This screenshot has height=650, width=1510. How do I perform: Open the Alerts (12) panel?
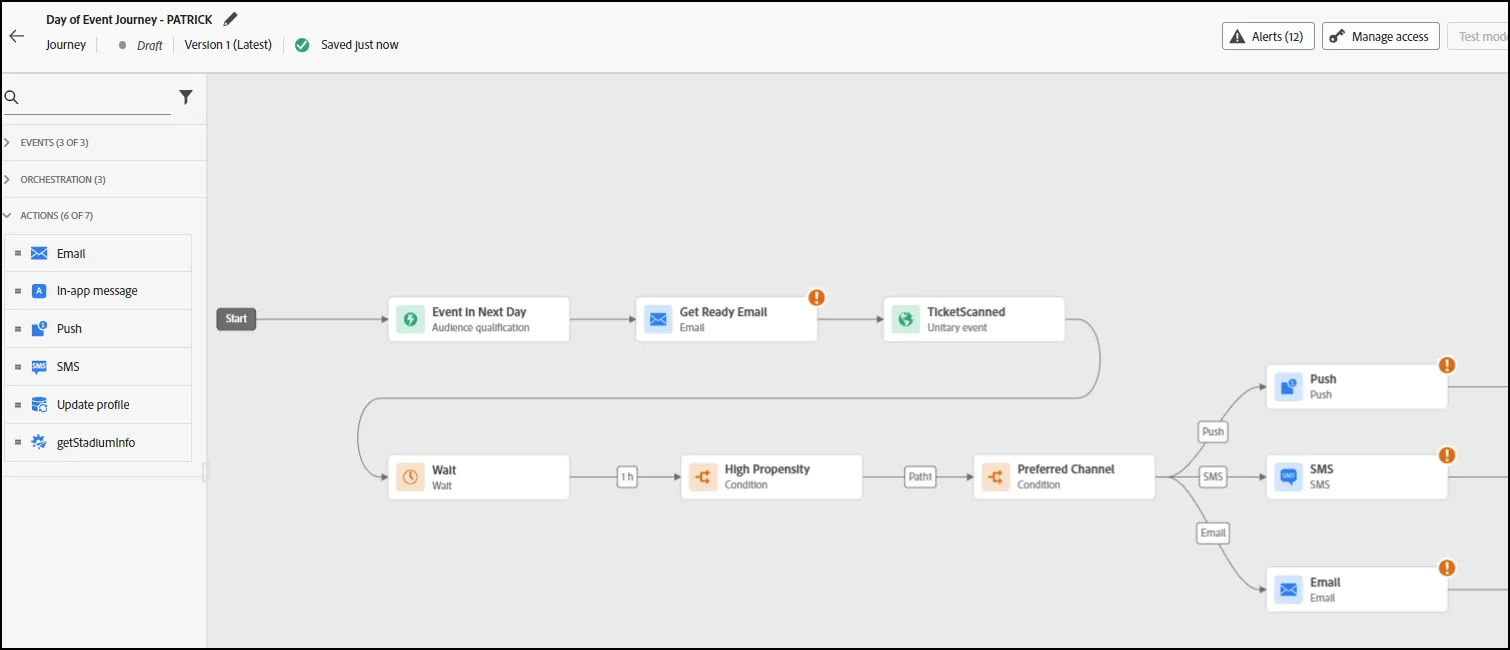1268,37
